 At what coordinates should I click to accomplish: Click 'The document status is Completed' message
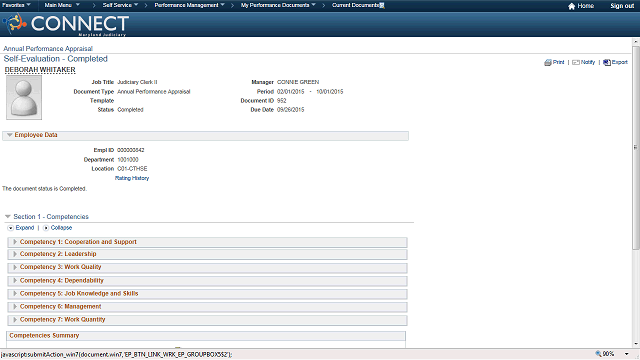pos(44,189)
